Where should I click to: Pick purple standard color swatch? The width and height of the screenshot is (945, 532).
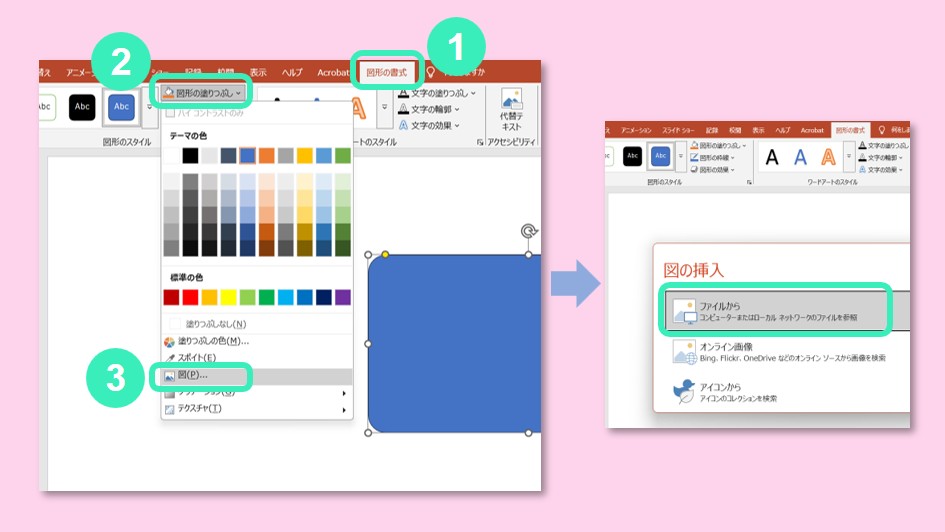343,297
